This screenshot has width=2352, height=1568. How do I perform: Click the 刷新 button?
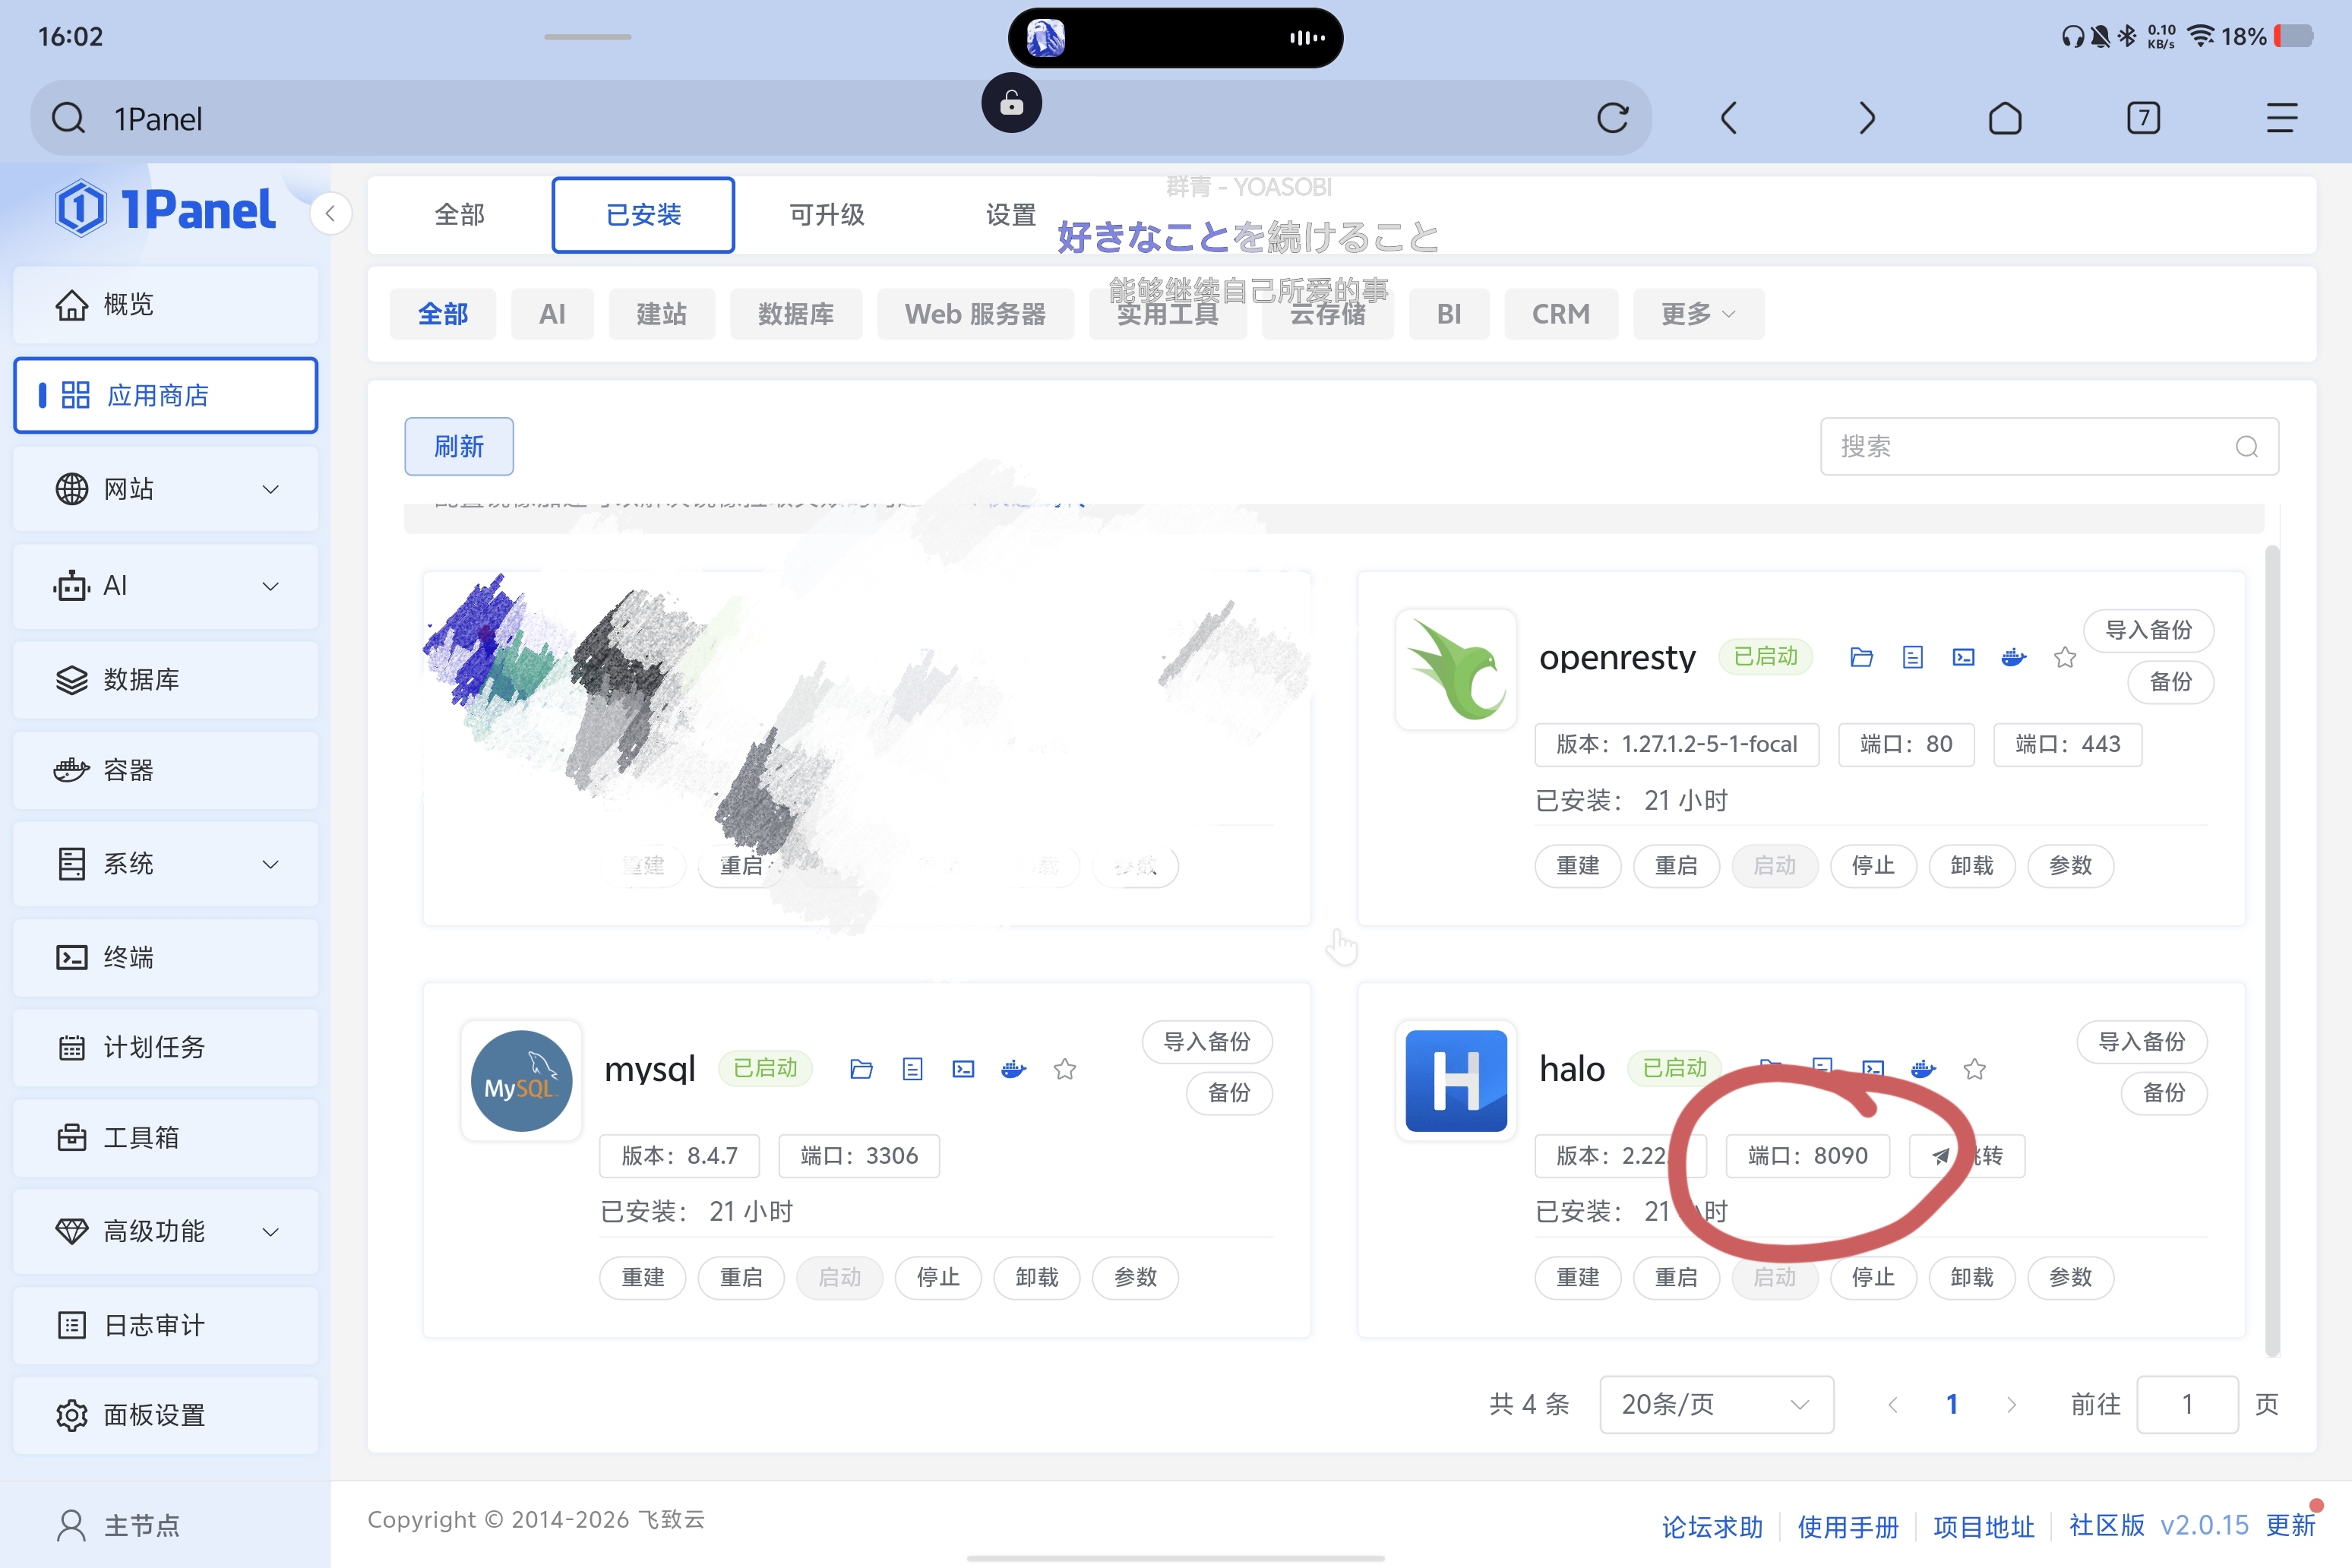click(459, 446)
